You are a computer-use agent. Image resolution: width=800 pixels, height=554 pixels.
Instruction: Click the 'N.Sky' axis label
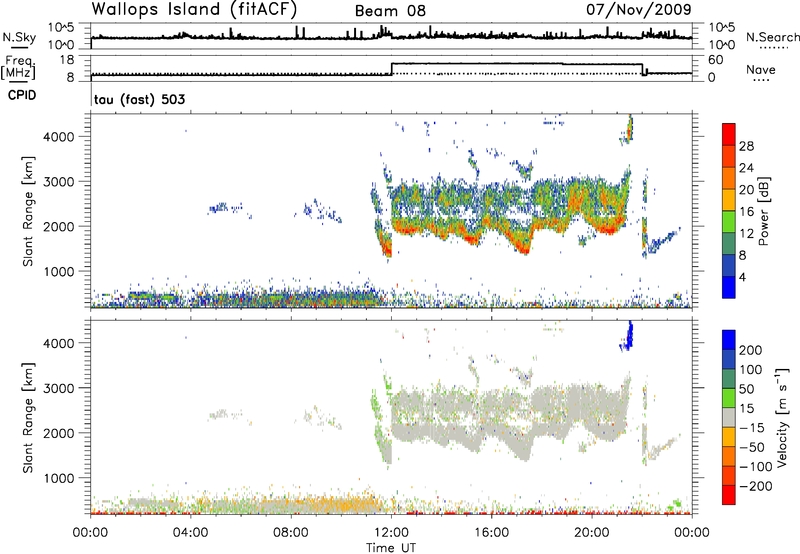pyautogui.click(x=19, y=37)
